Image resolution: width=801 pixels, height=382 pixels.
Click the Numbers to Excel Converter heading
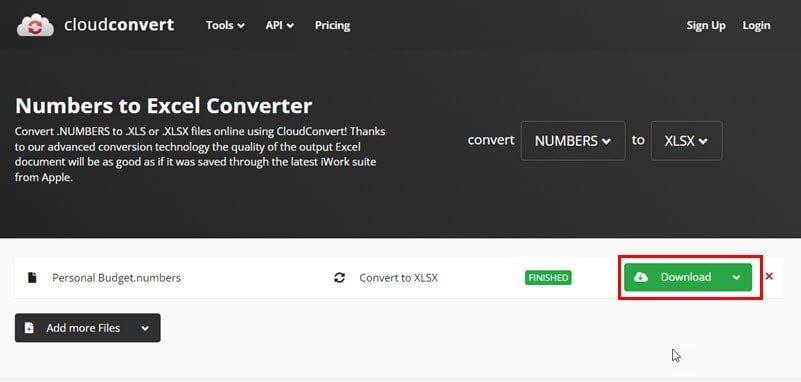[x=163, y=106]
